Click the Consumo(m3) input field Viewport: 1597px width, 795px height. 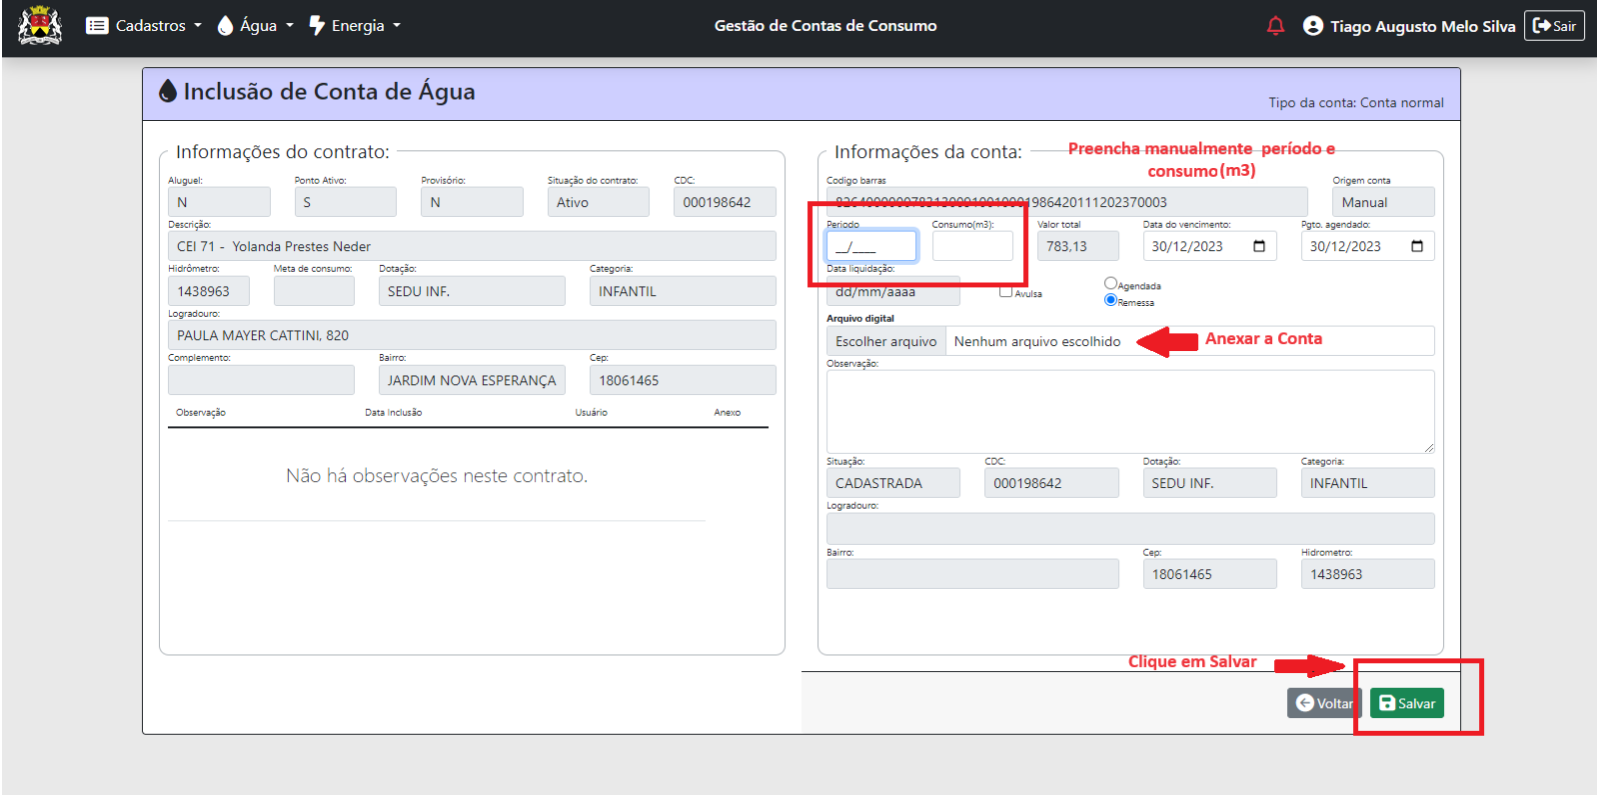972,246
